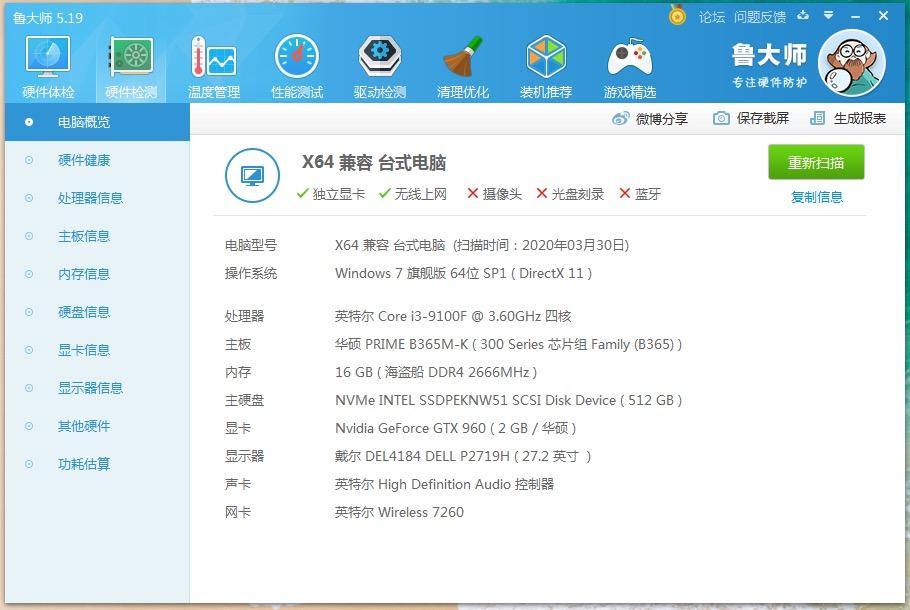This screenshot has height=610, width=910.
Task: Select 硬盘信息 in sidebar
Action: pyautogui.click(x=97, y=312)
